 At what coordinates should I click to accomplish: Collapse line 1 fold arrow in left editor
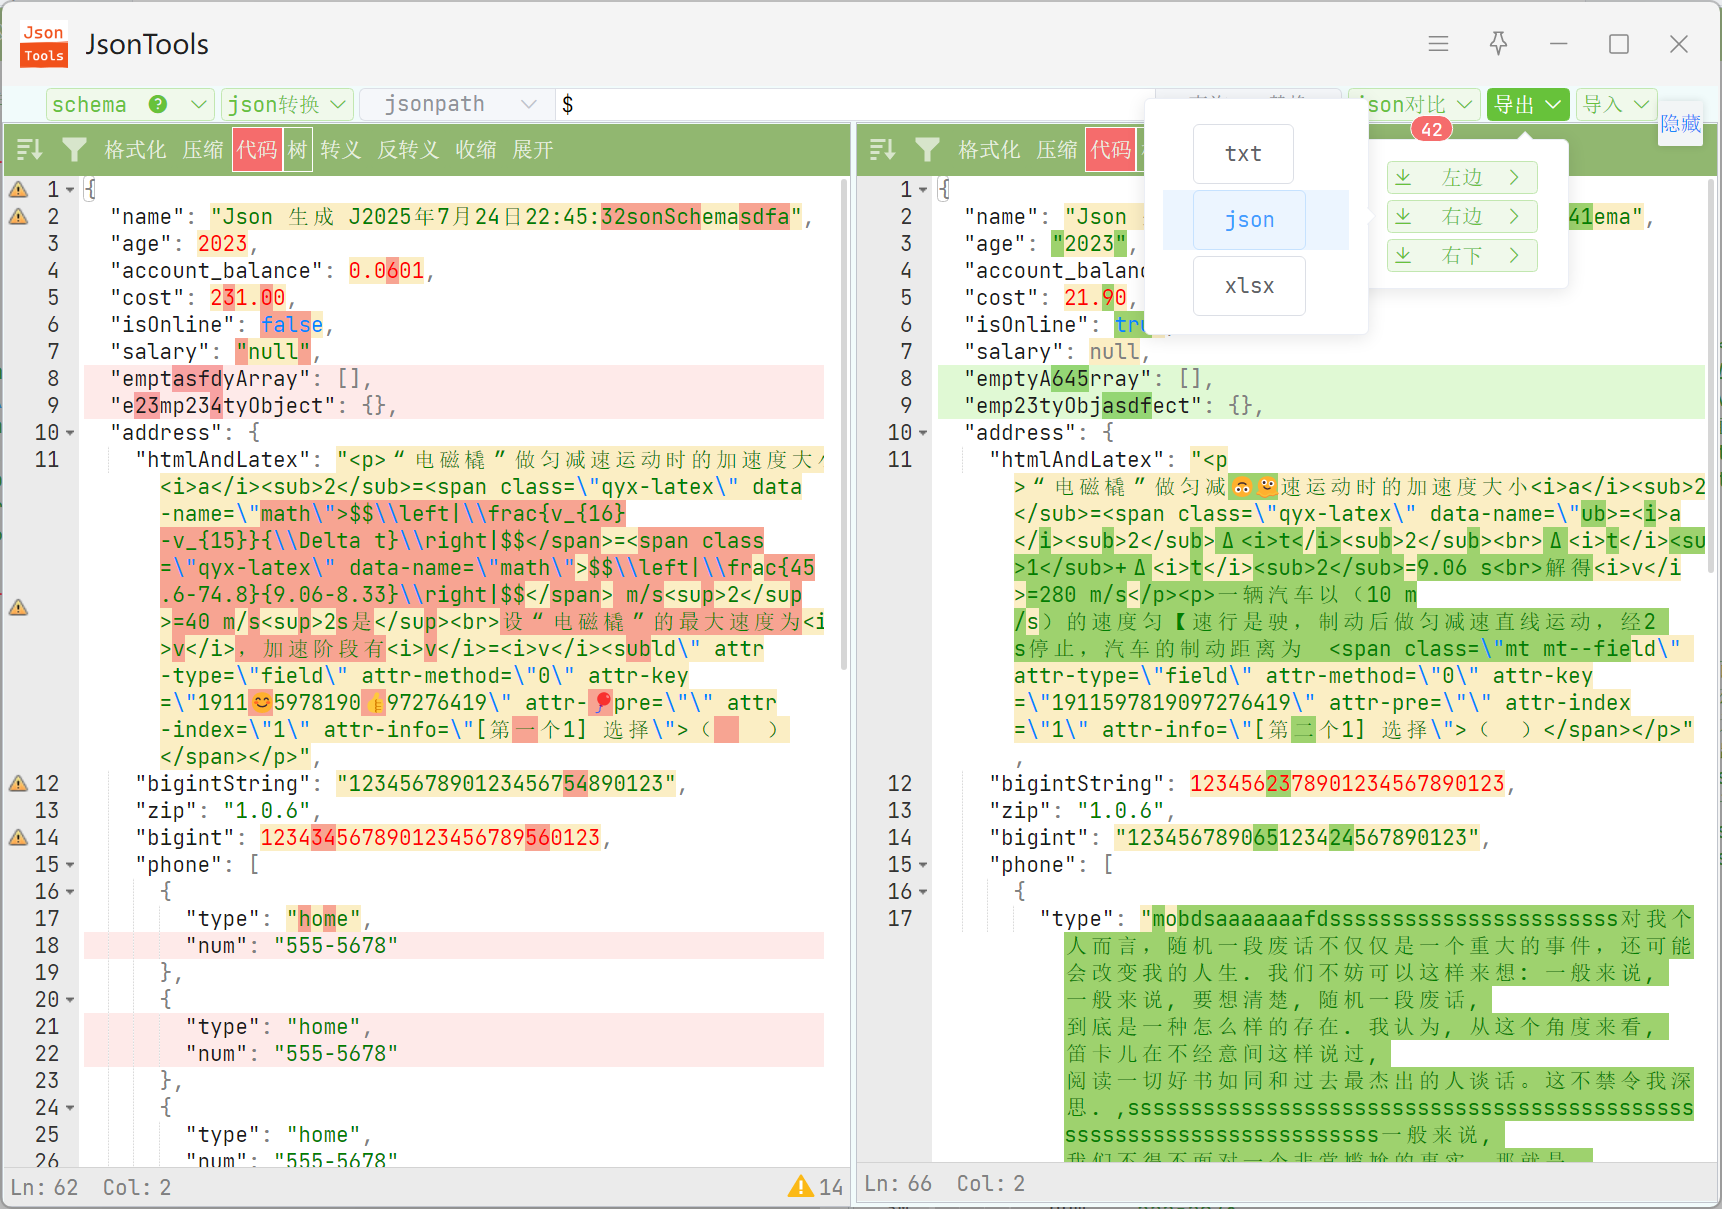click(x=70, y=189)
